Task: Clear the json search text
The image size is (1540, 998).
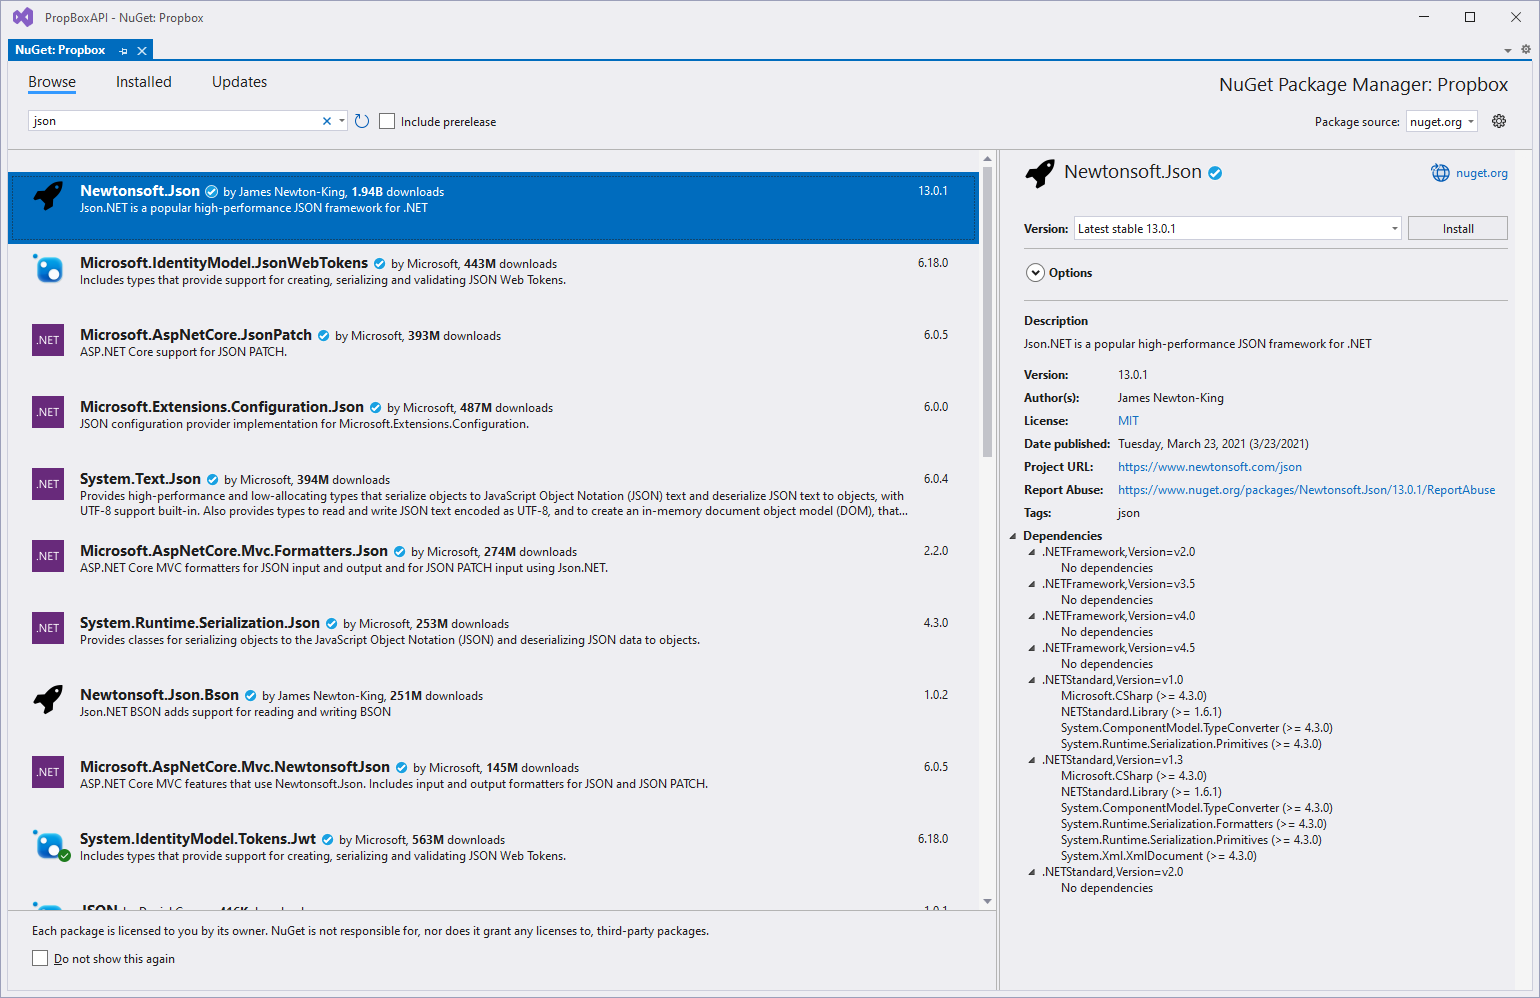Action: 326,121
